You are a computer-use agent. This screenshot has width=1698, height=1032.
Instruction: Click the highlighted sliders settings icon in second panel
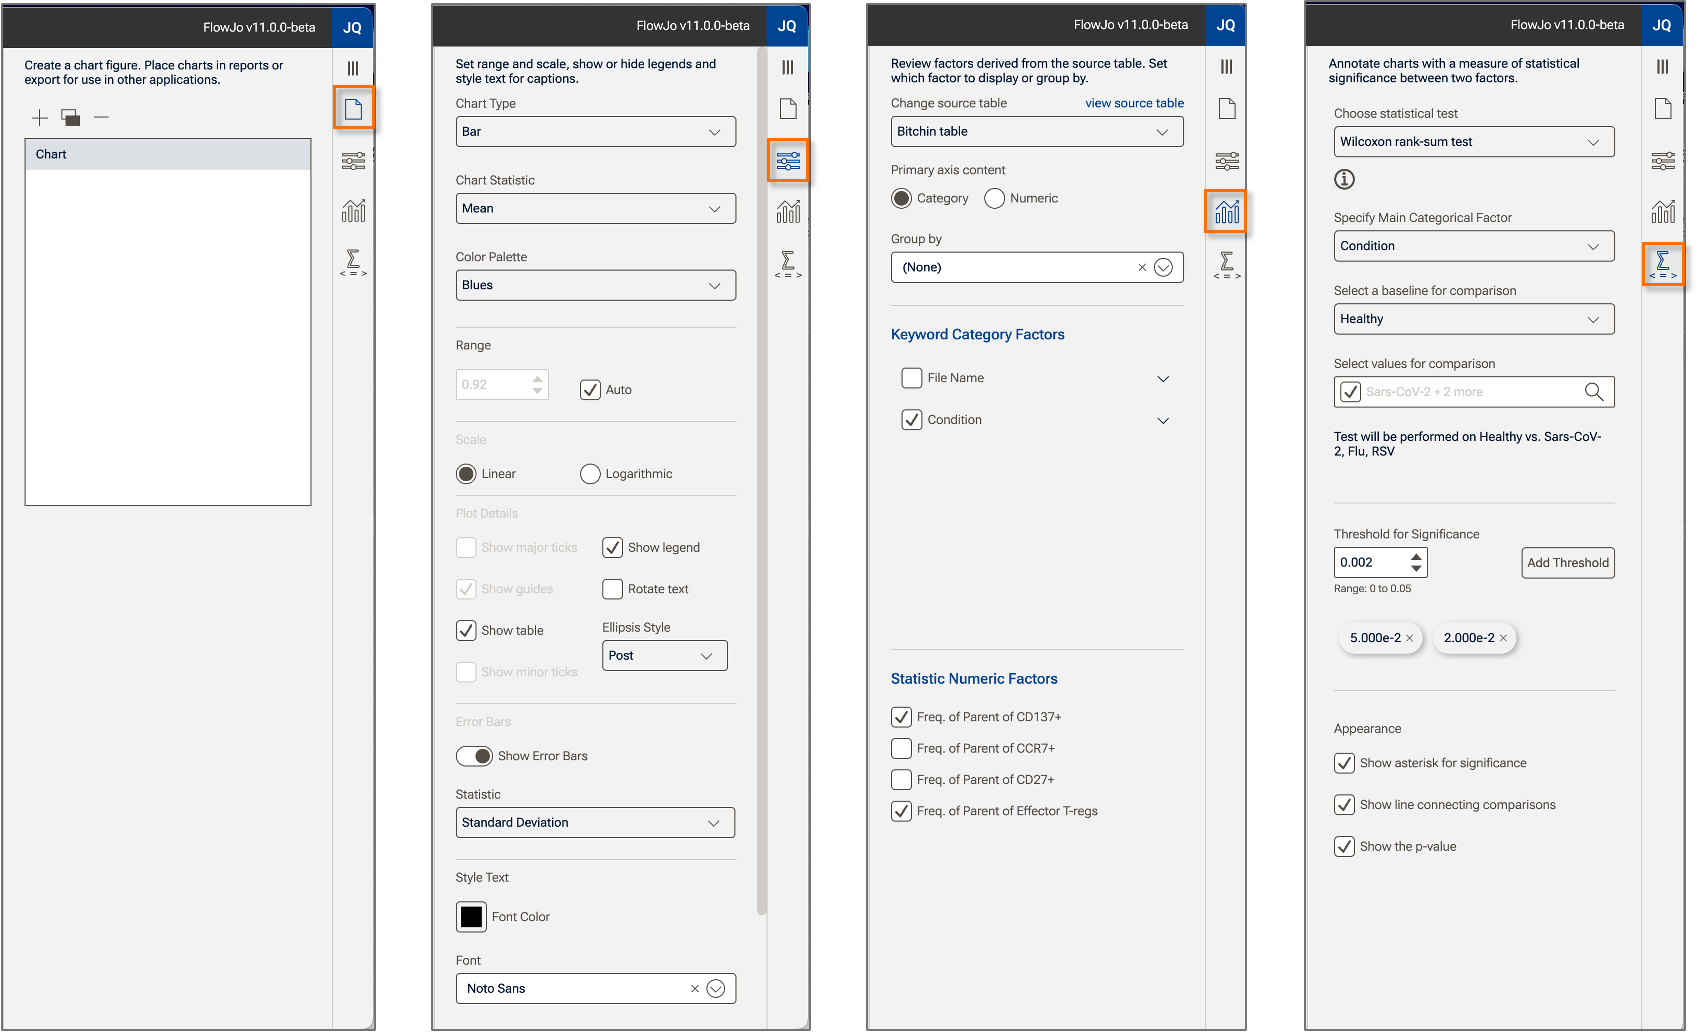(x=788, y=161)
